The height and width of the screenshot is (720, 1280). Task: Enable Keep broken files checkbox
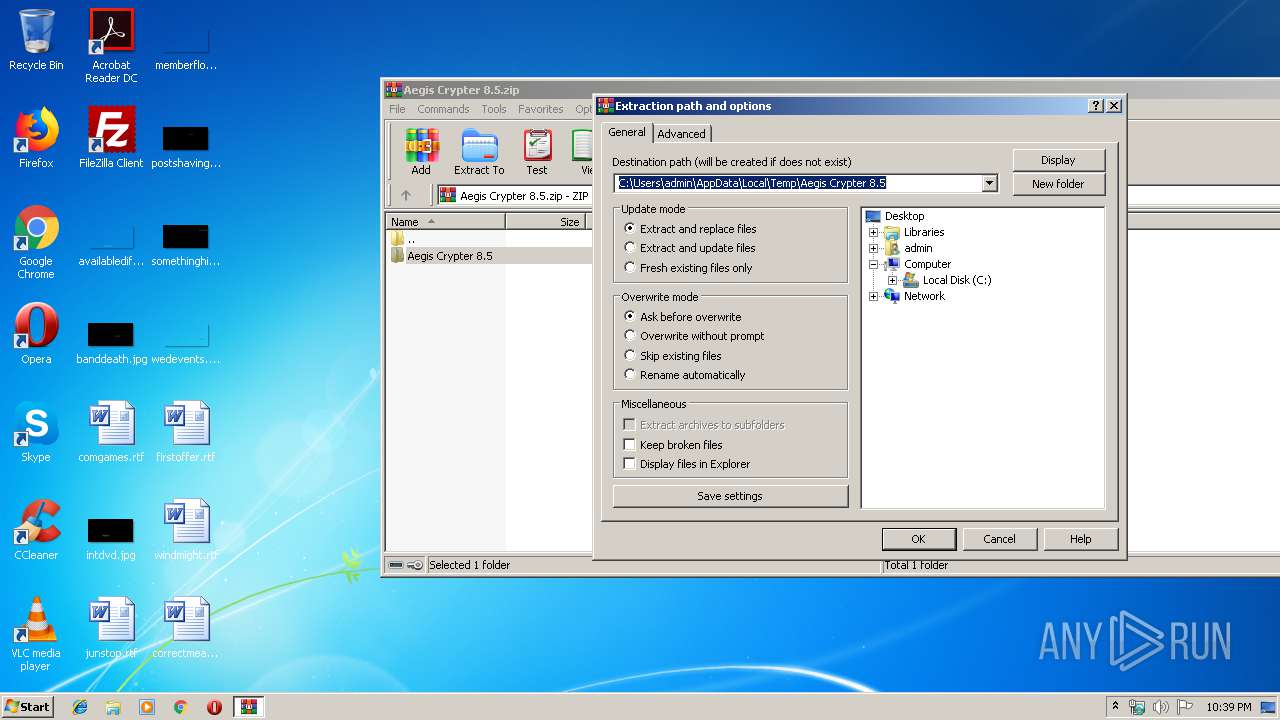point(629,445)
